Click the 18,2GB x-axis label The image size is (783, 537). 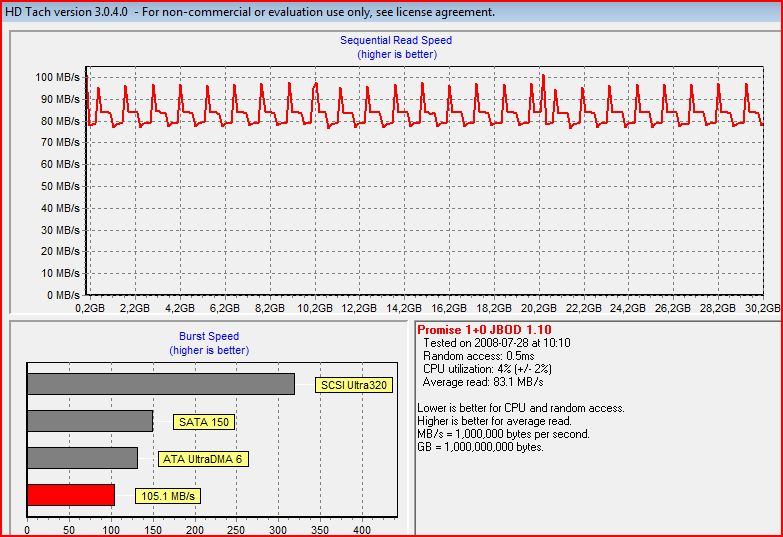[x=494, y=308]
